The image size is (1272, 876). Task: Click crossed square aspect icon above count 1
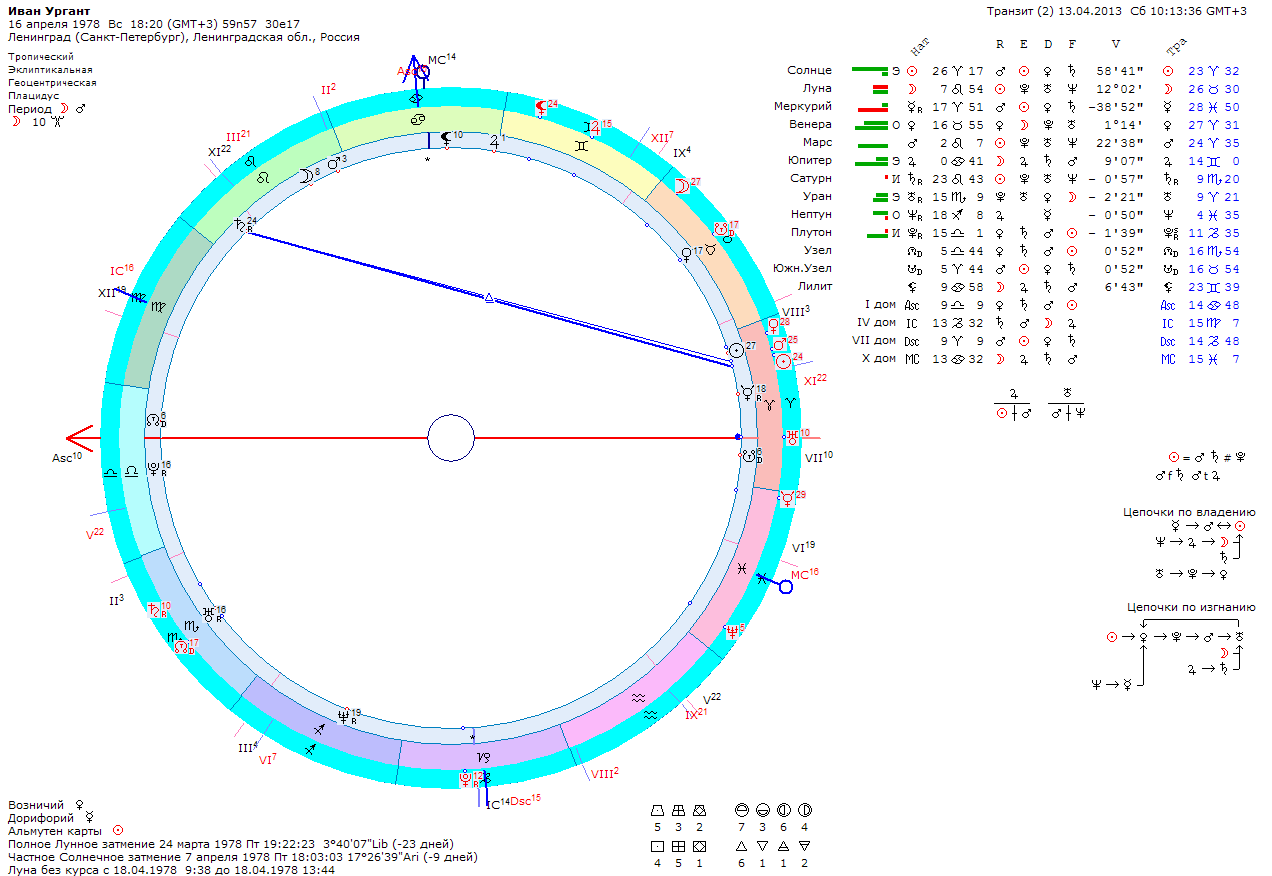point(699,845)
